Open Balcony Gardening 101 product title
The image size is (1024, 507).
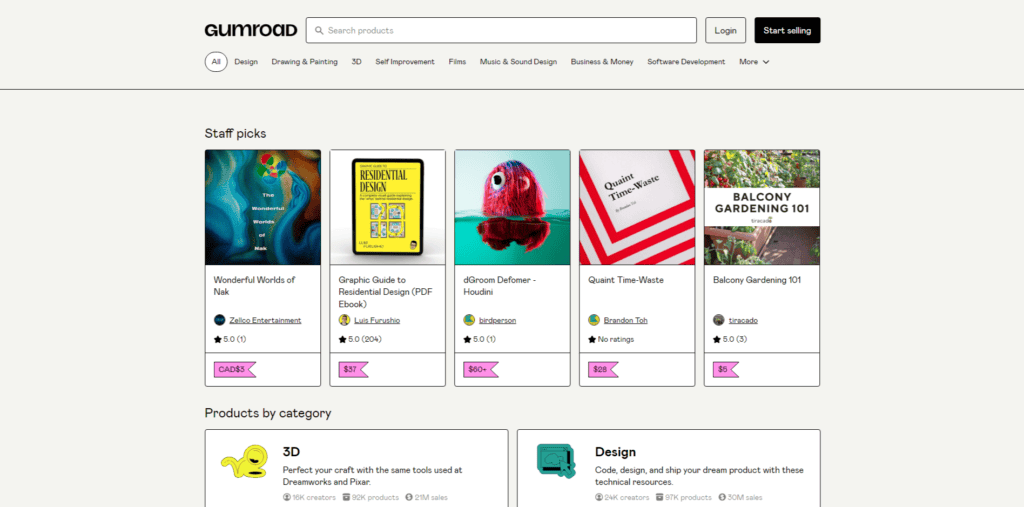tap(757, 280)
